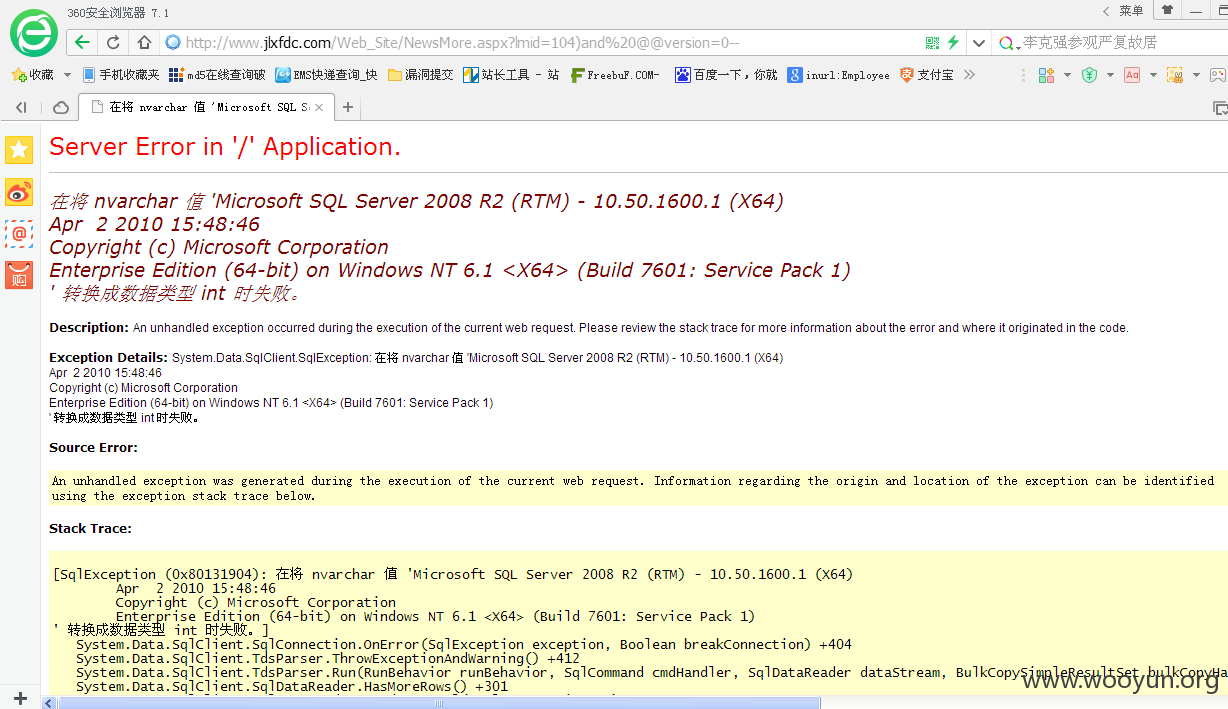Click the extensions grid-plus icon
1228x709 pixels.
(x=1046, y=75)
